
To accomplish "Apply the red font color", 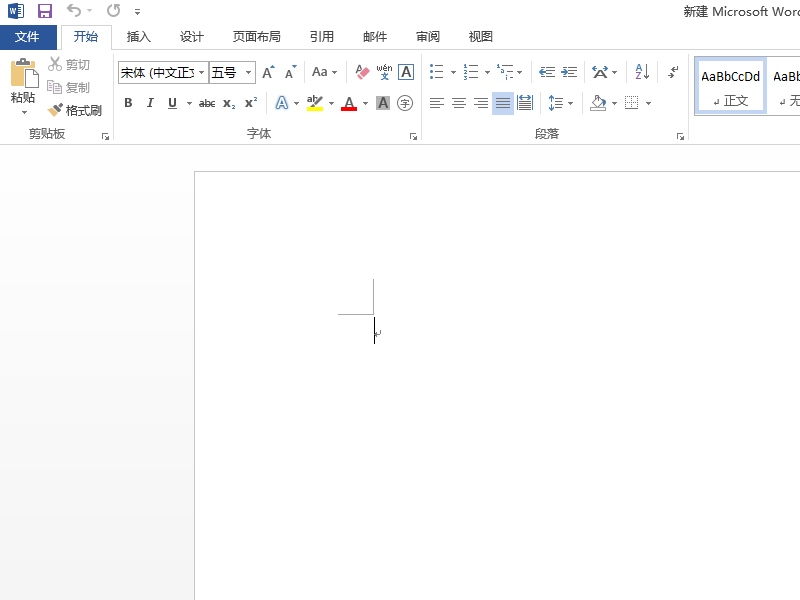I will [349, 104].
